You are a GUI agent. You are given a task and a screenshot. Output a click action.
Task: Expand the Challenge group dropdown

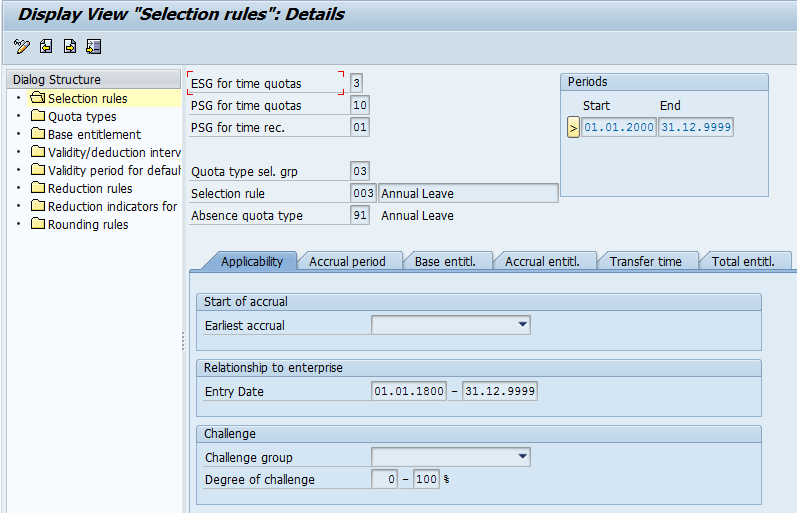[x=522, y=457]
